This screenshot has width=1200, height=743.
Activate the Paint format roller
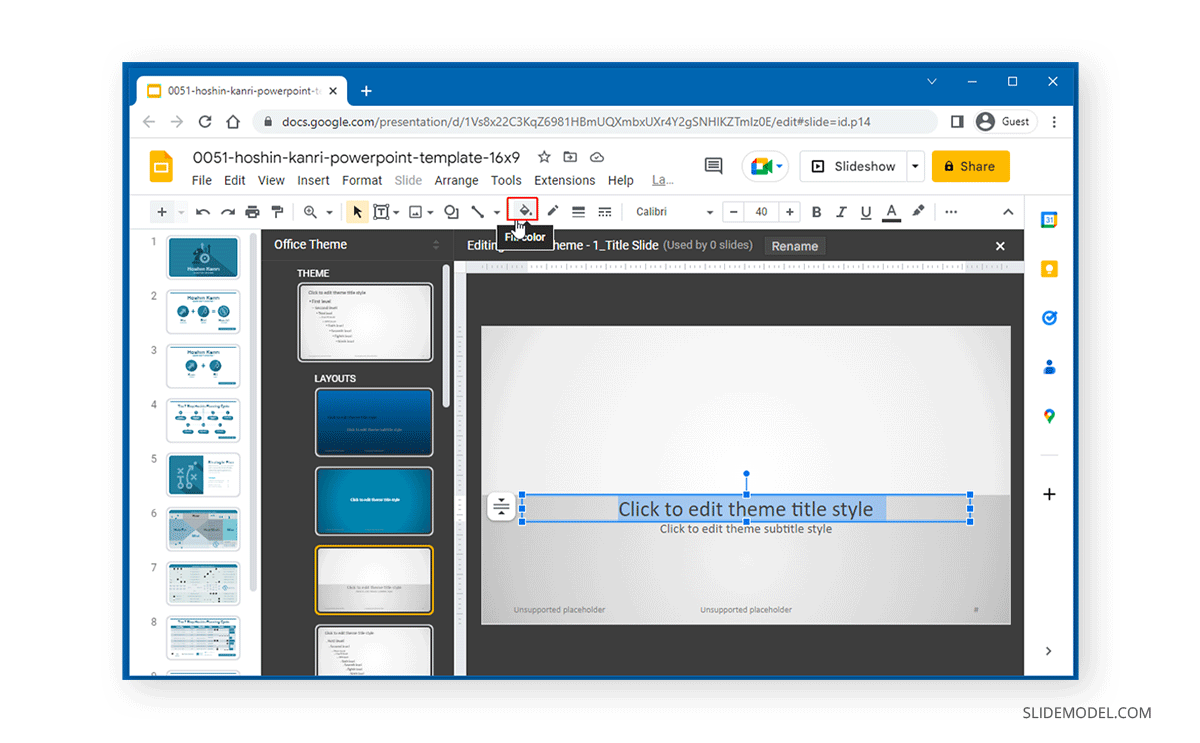[x=277, y=212]
